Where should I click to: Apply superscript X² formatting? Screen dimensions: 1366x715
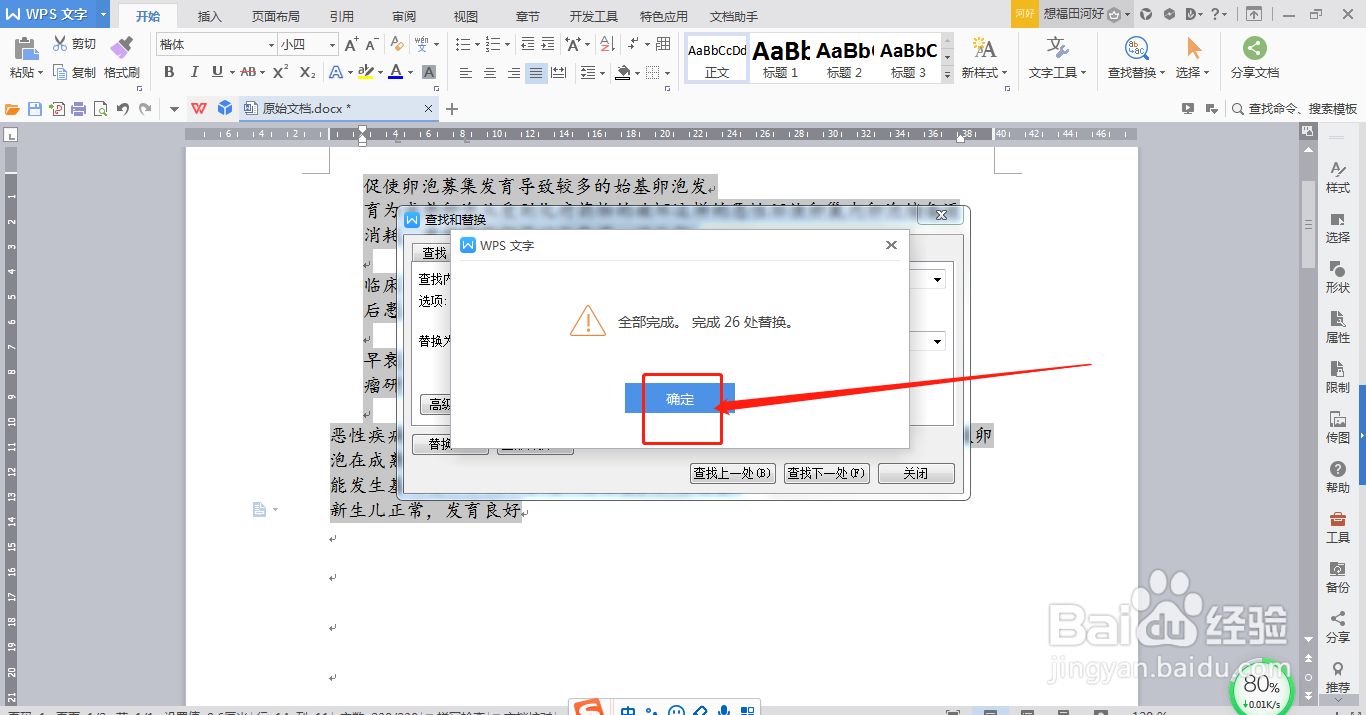[x=280, y=72]
